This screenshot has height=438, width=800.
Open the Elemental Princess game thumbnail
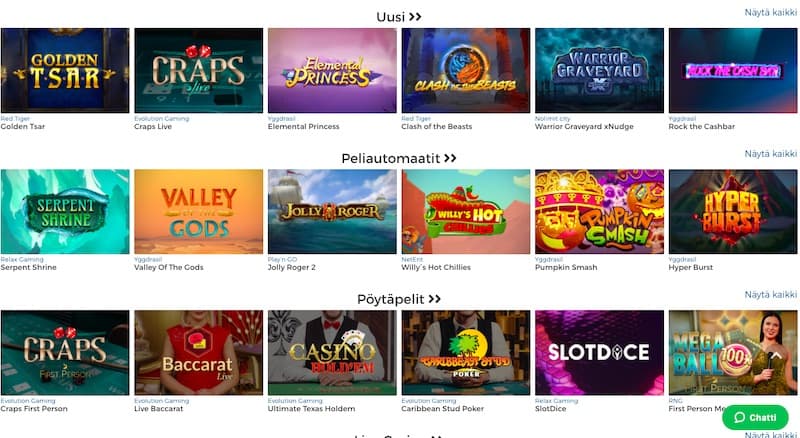pyautogui.click(x=332, y=70)
